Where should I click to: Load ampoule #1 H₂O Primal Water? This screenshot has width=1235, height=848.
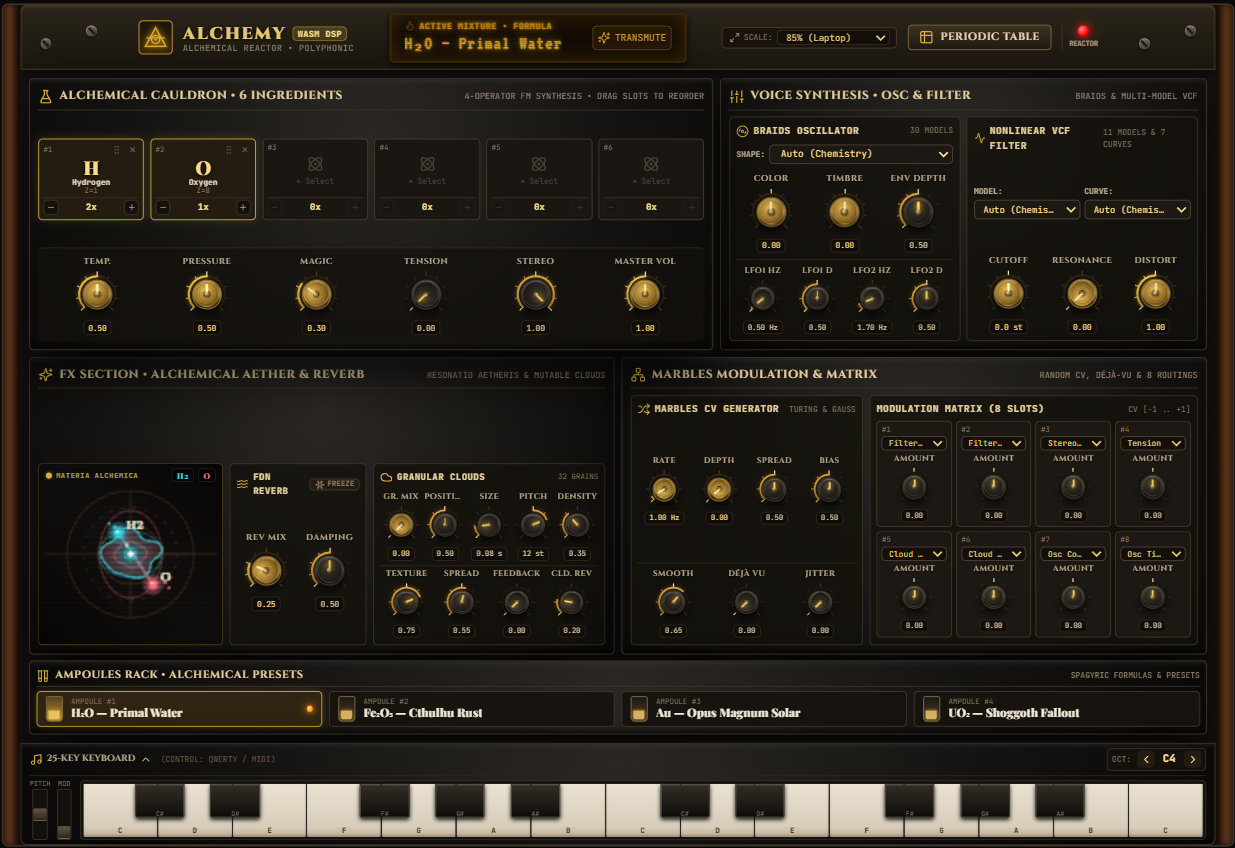179,708
